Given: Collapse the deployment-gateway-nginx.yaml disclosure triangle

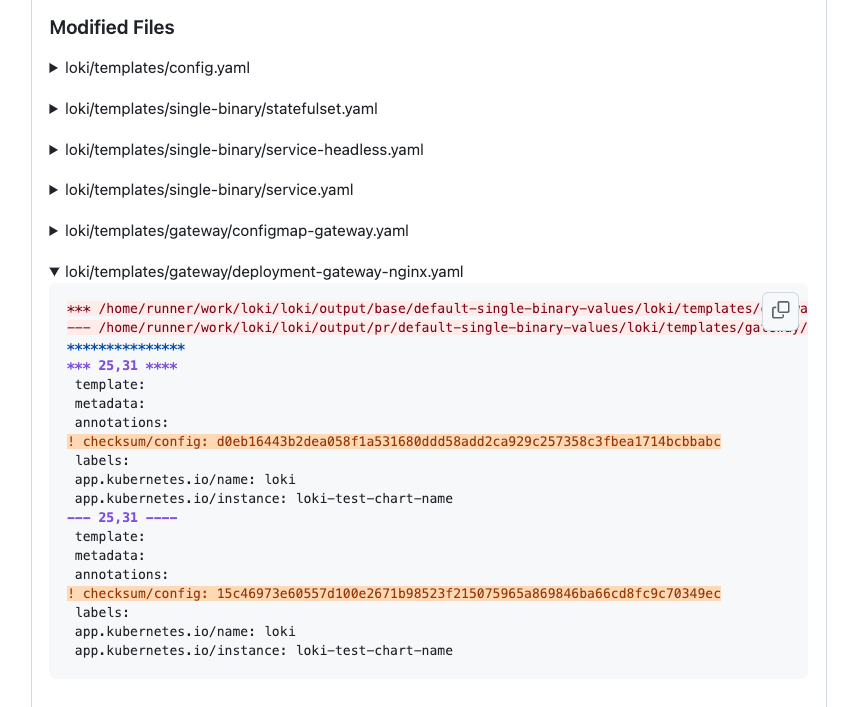Looking at the screenshot, I should click(x=54, y=272).
